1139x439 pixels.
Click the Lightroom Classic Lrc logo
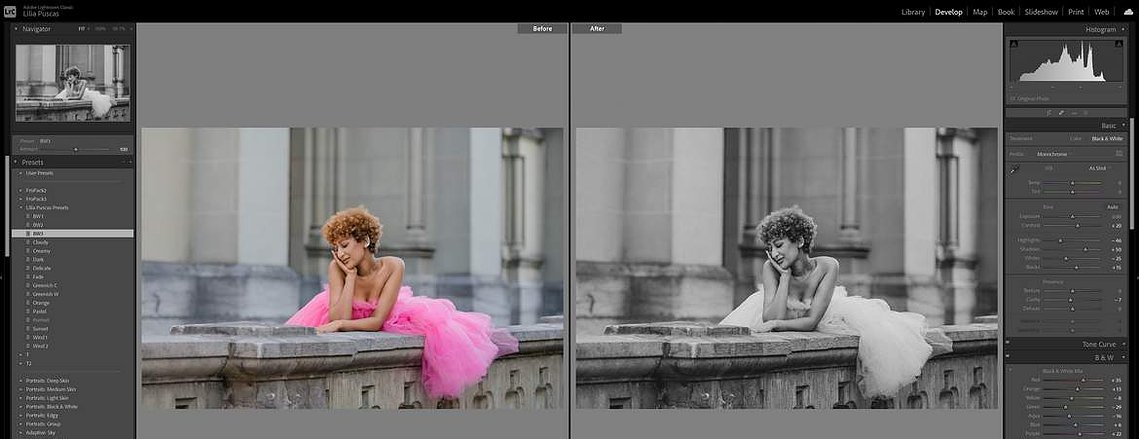10,10
